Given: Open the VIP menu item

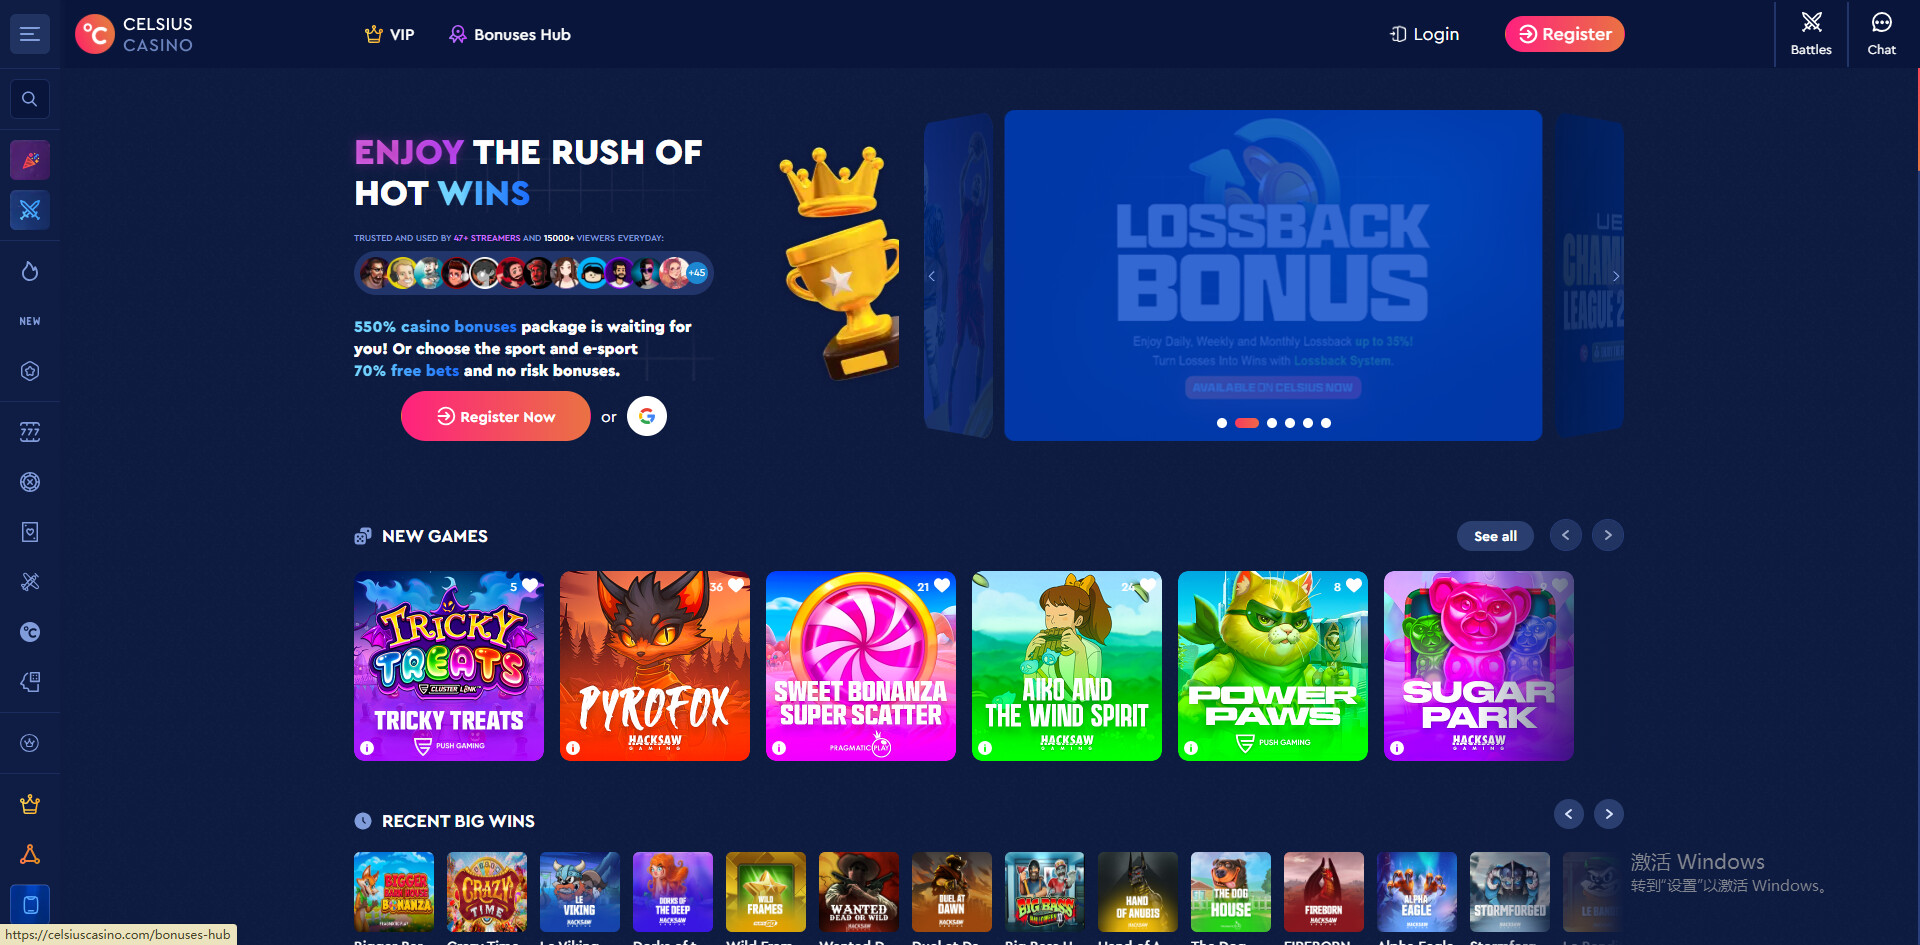Looking at the screenshot, I should pyautogui.click(x=389, y=34).
